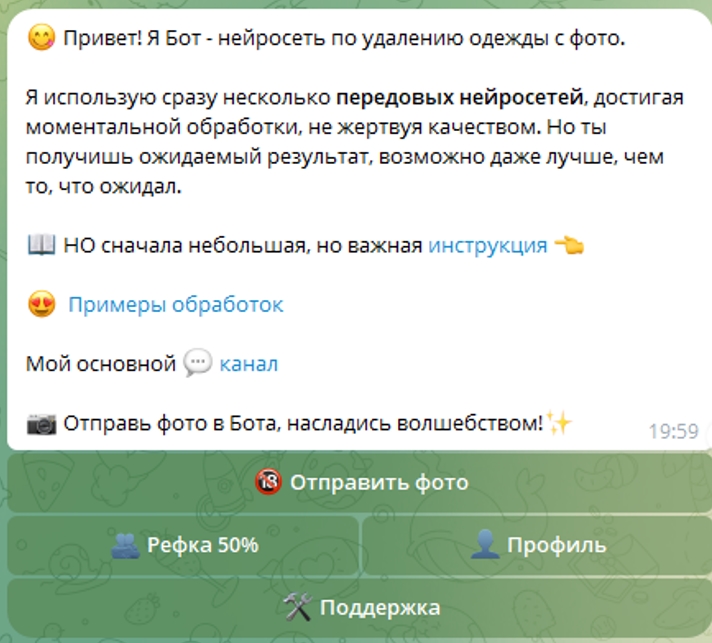Open the 'Примеры обработок' link
The width and height of the screenshot is (712, 643).
click(x=176, y=305)
